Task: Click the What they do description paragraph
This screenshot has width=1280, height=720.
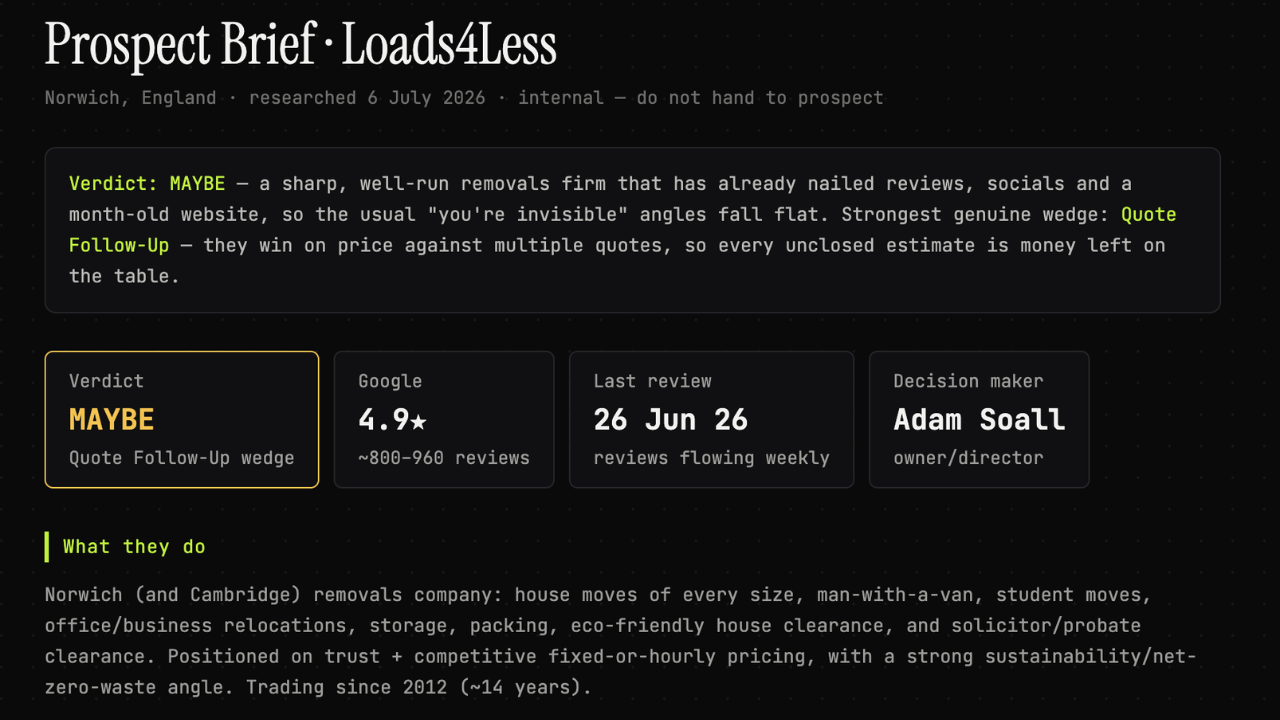Action: [621, 641]
